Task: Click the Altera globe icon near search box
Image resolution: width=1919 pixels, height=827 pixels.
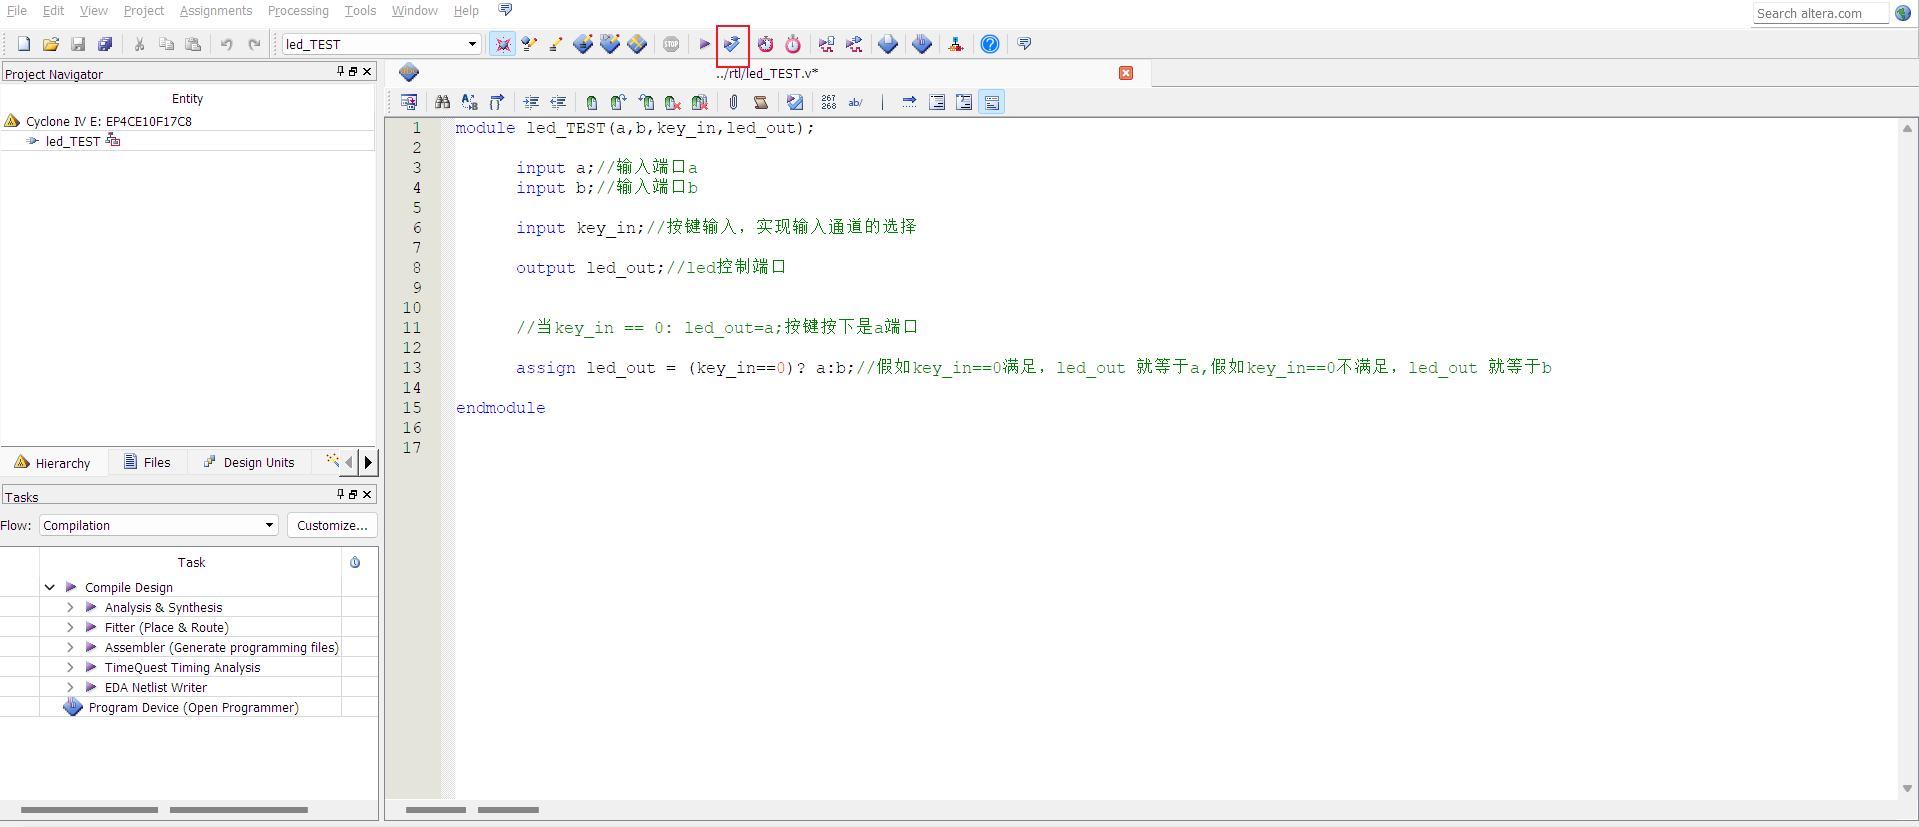Action: [1903, 13]
